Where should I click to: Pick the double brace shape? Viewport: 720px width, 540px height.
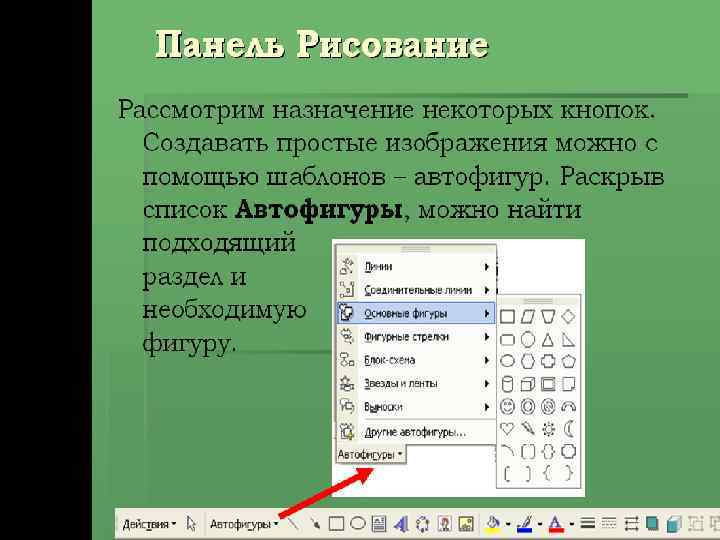548,451
